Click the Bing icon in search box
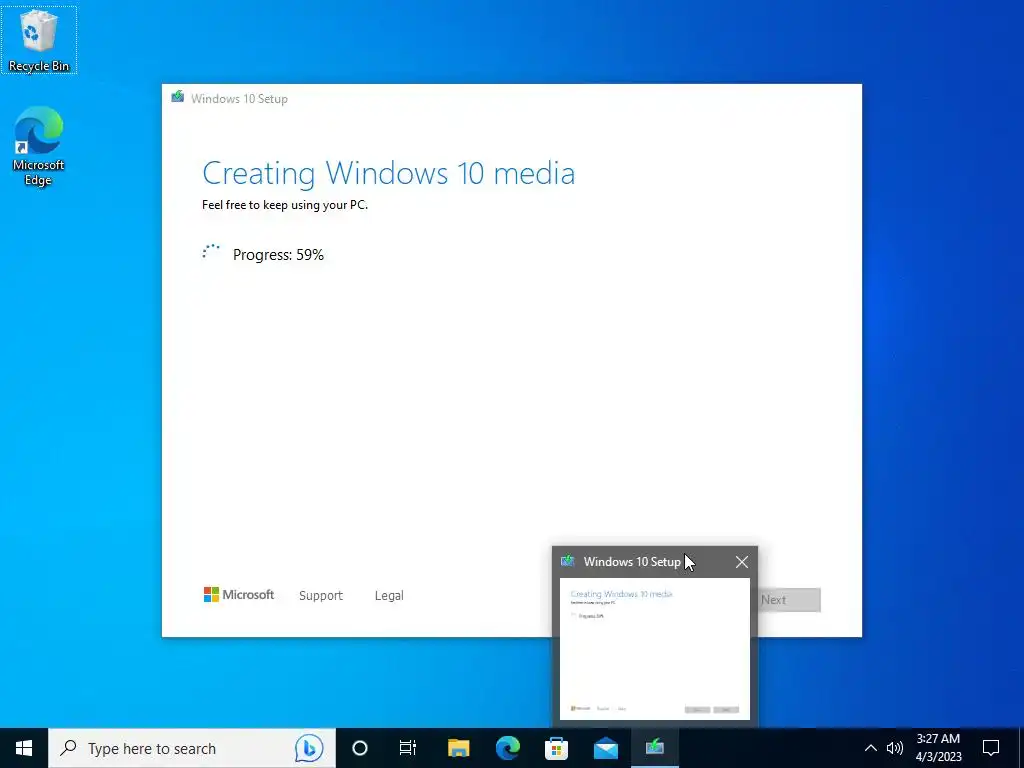This screenshot has width=1024, height=768. pos(309,748)
